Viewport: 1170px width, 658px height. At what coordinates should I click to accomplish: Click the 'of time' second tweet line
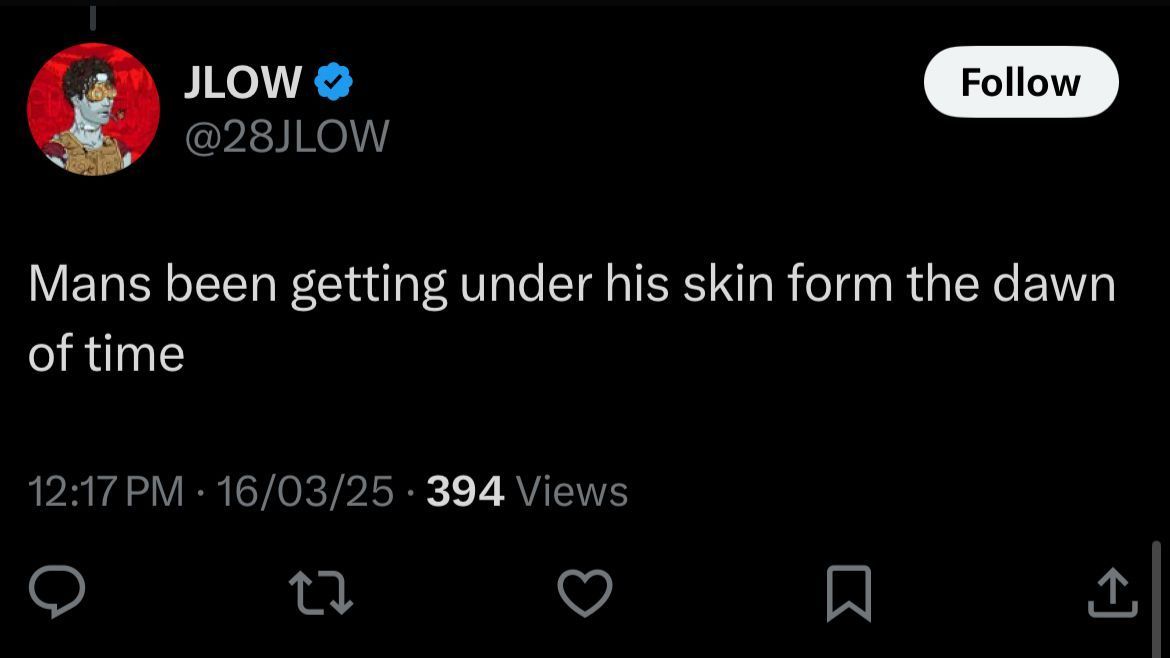(106, 354)
